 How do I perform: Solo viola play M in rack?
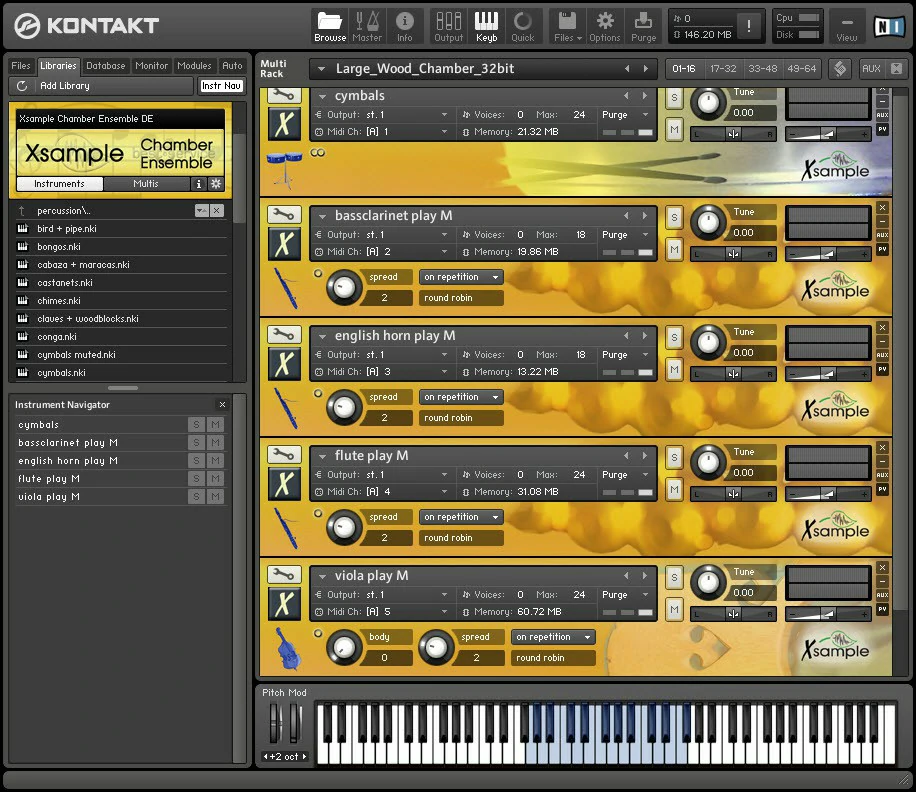point(674,578)
